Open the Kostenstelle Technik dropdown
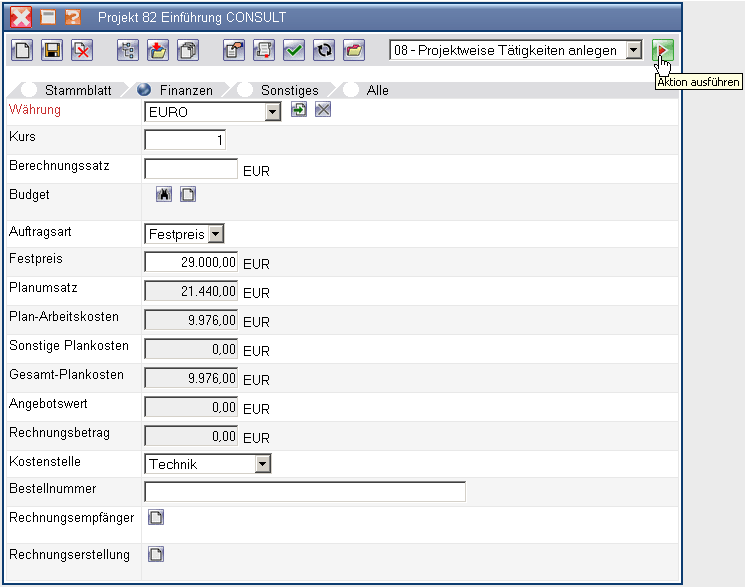Image resolution: width=745 pixels, height=587 pixels. coord(263,464)
